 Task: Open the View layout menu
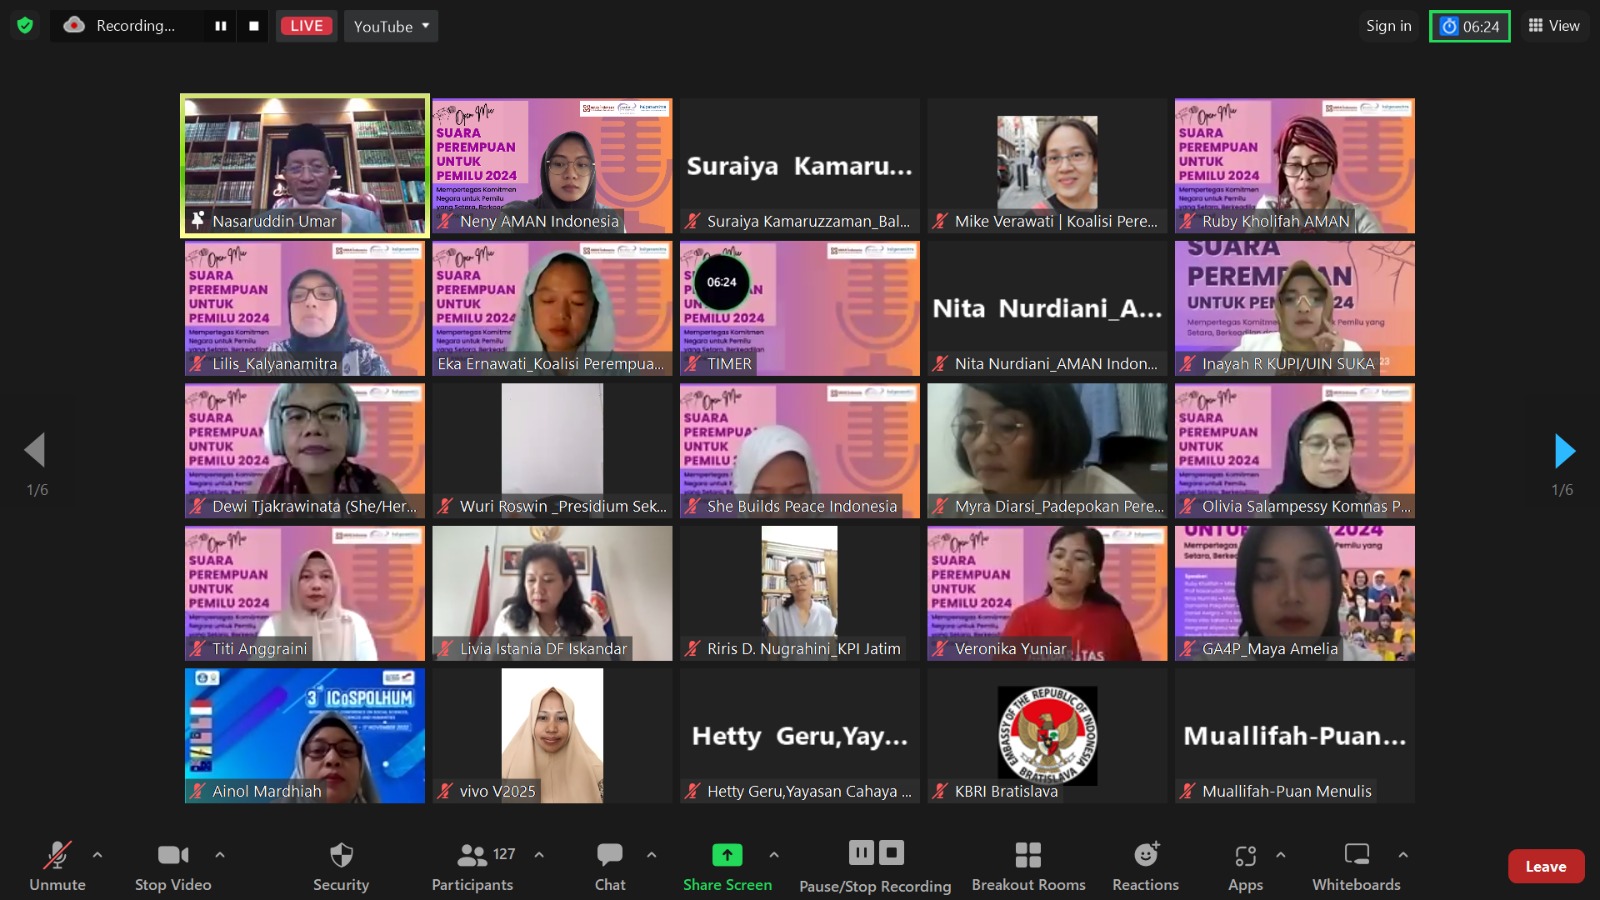point(1554,26)
